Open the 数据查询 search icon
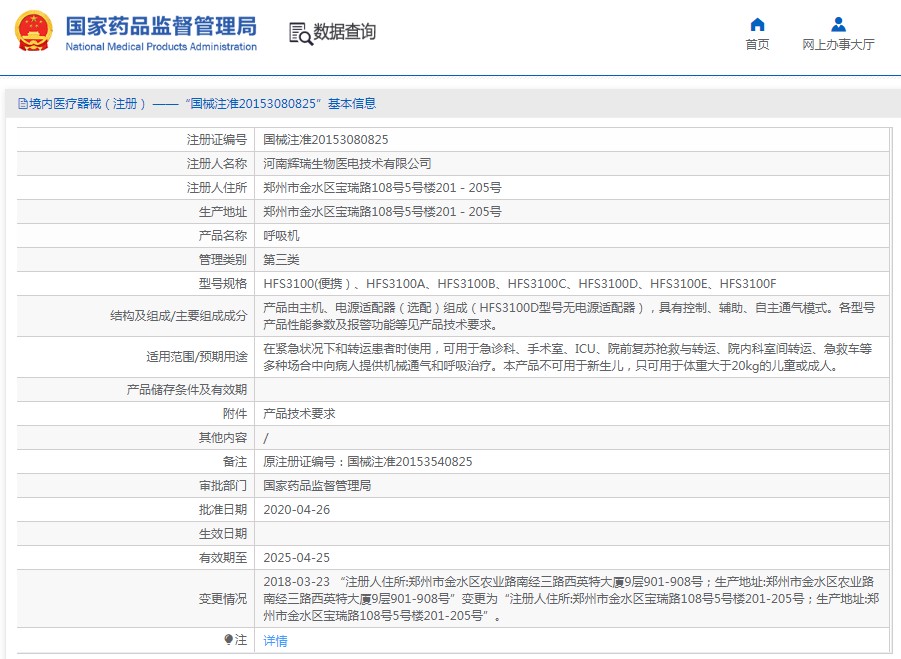 301,33
